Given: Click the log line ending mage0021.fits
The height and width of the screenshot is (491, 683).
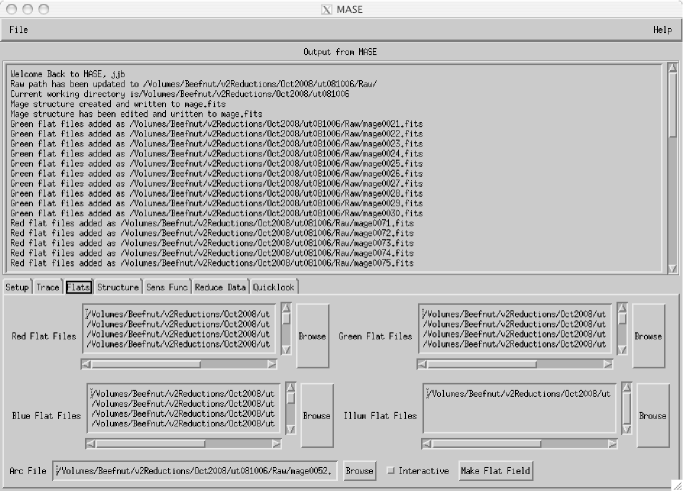Looking at the screenshot, I should (x=216, y=124).
